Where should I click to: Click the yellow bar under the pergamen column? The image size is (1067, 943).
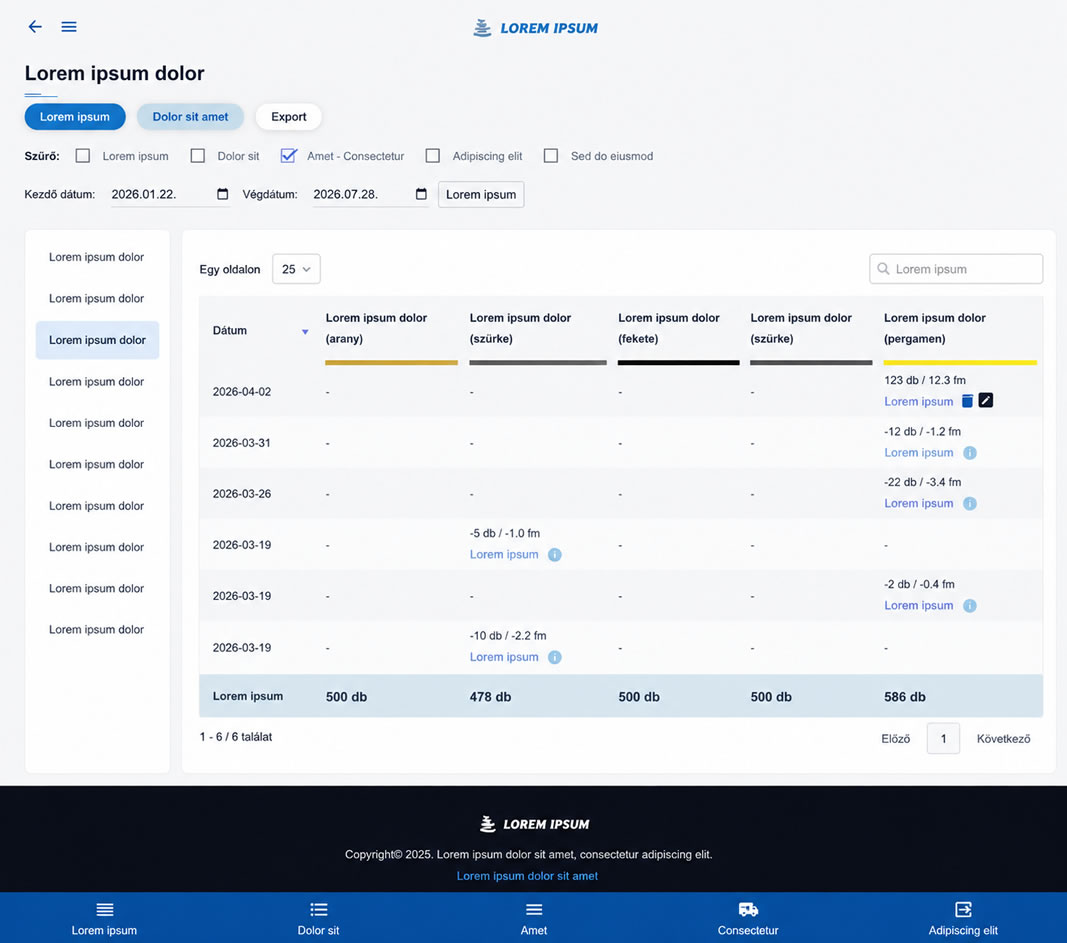click(x=960, y=363)
